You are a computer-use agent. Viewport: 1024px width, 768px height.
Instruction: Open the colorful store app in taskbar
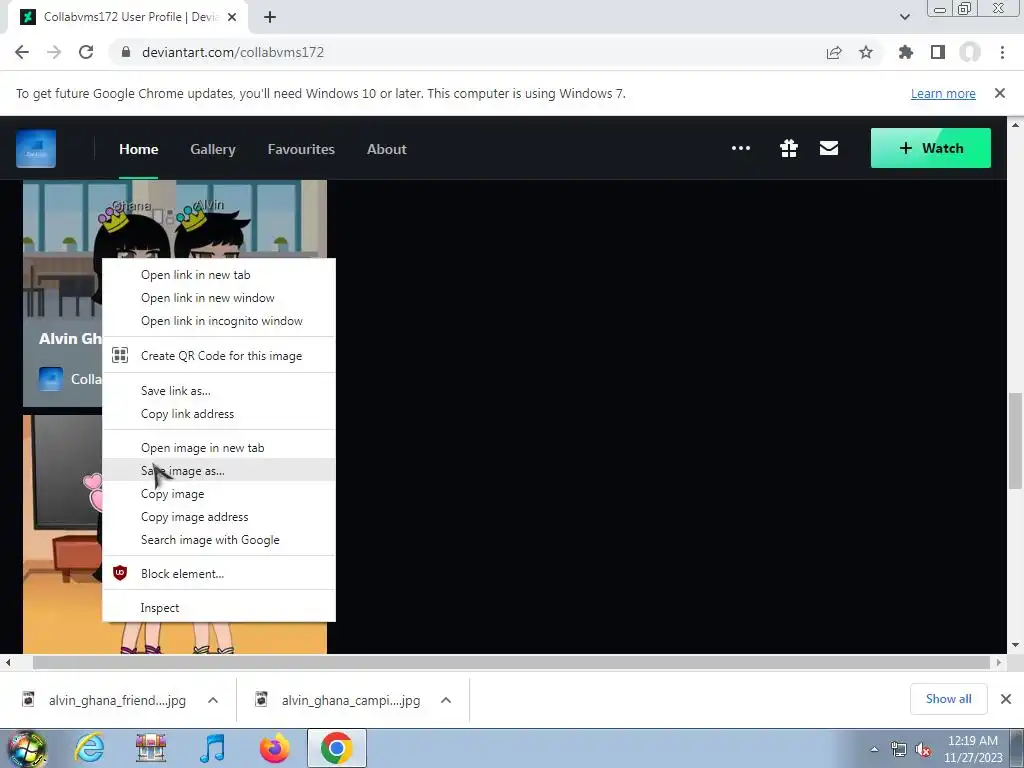click(151, 748)
